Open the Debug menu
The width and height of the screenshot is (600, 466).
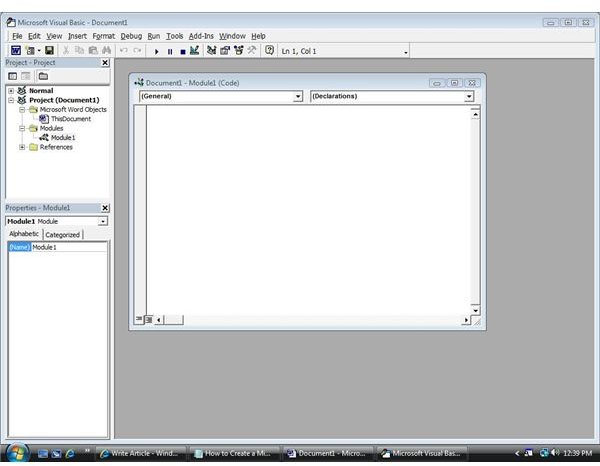[x=131, y=36]
